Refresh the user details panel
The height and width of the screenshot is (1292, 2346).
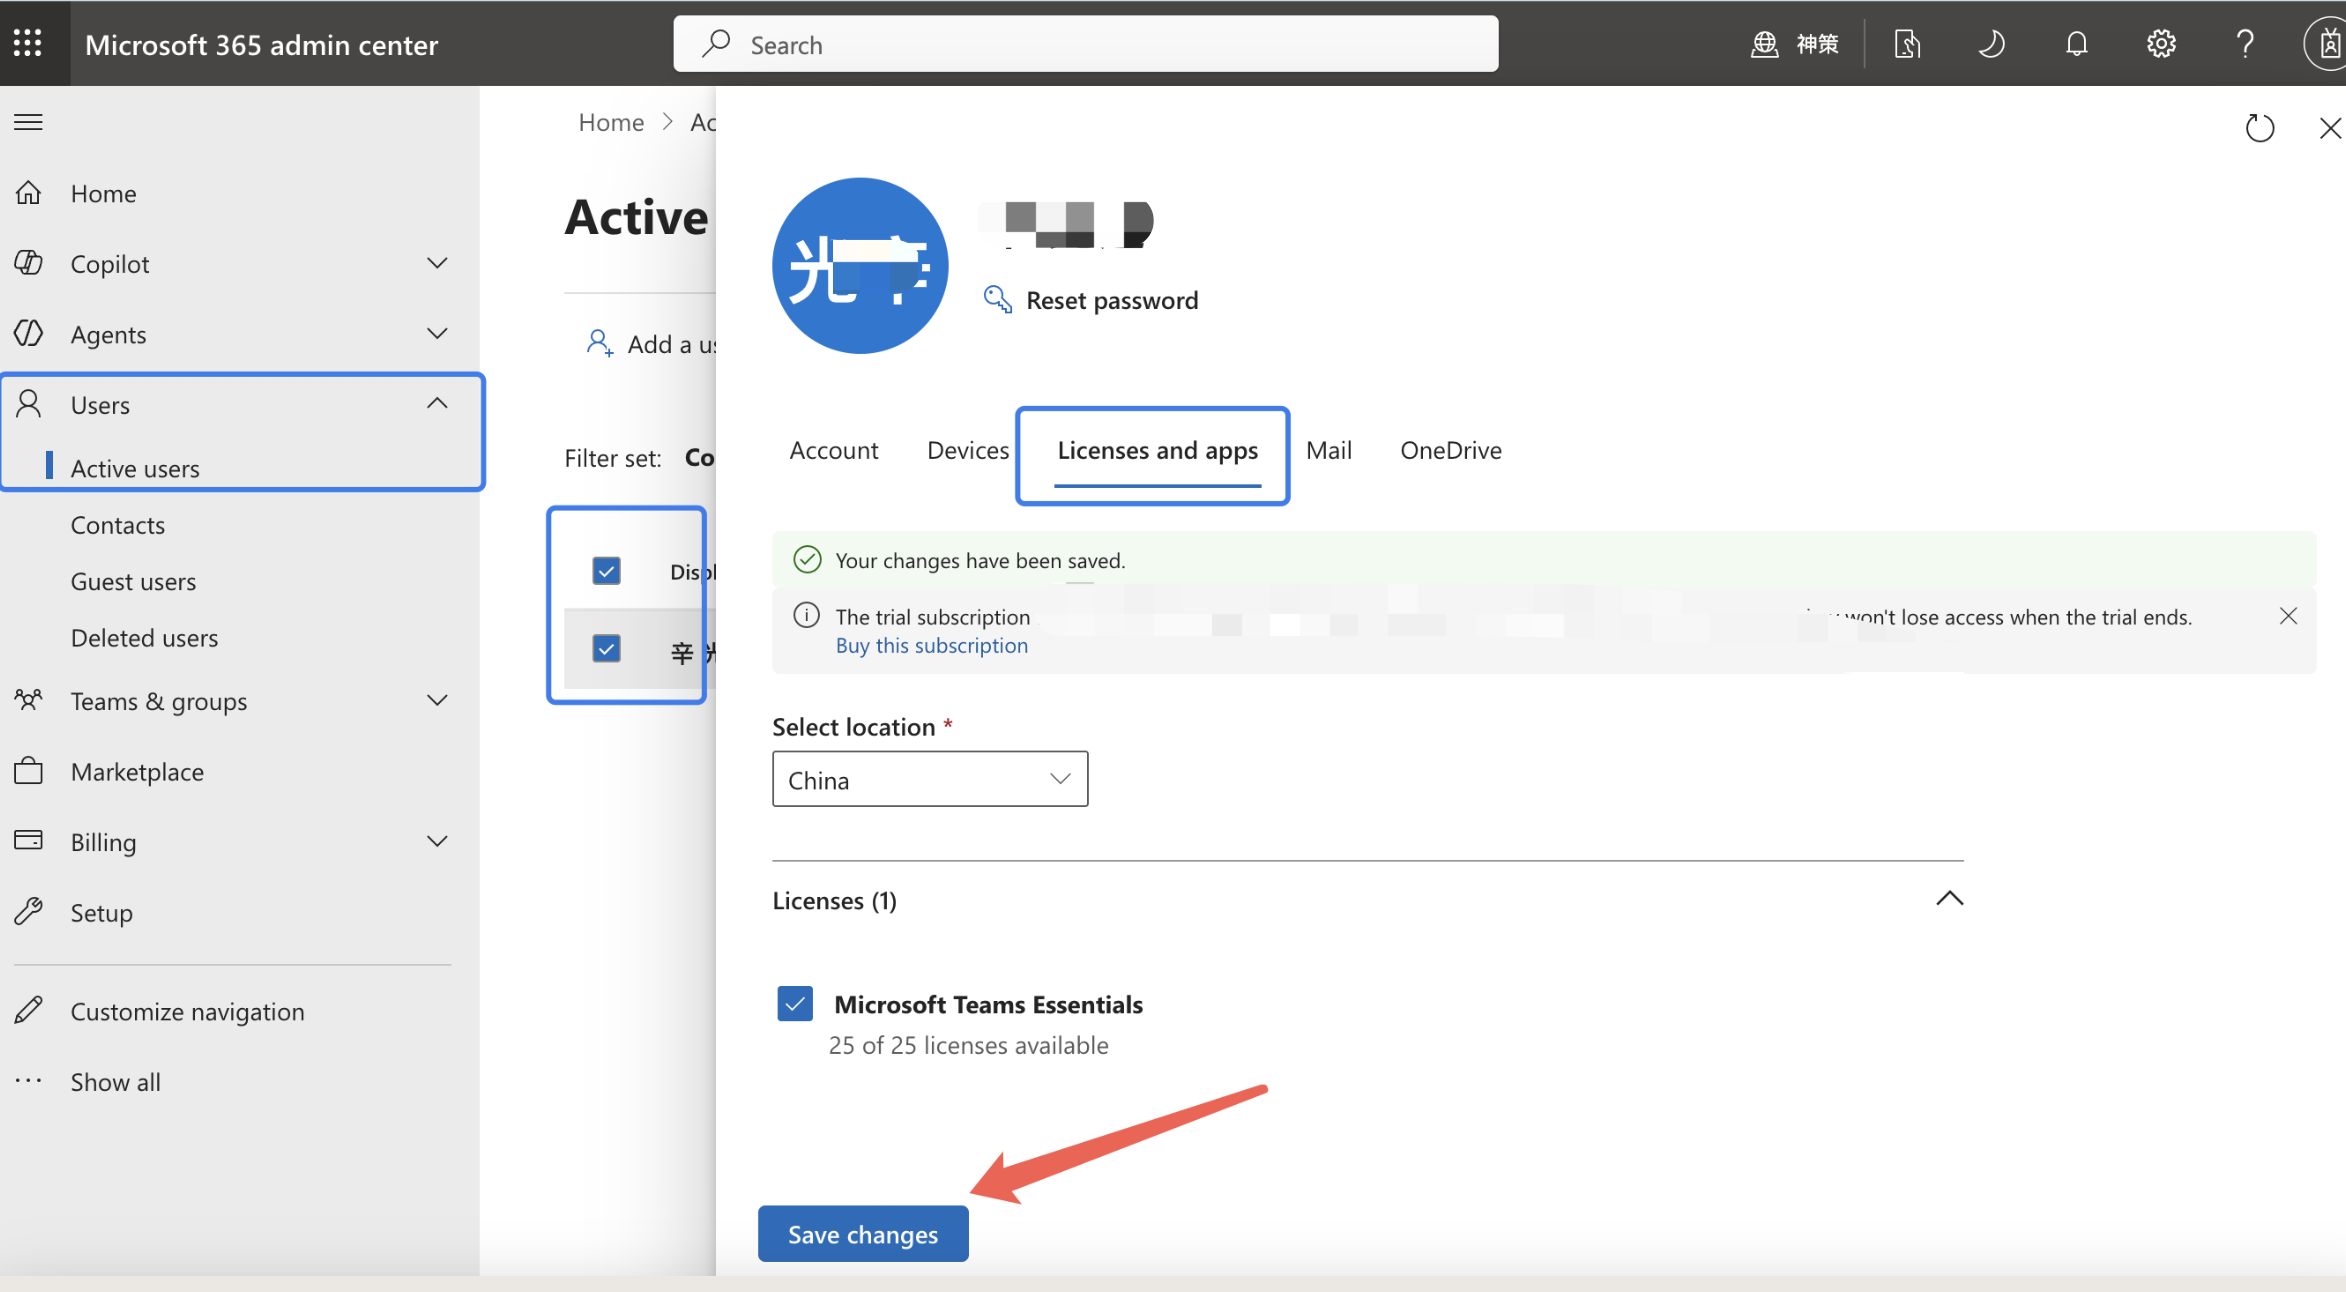tap(2260, 128)
